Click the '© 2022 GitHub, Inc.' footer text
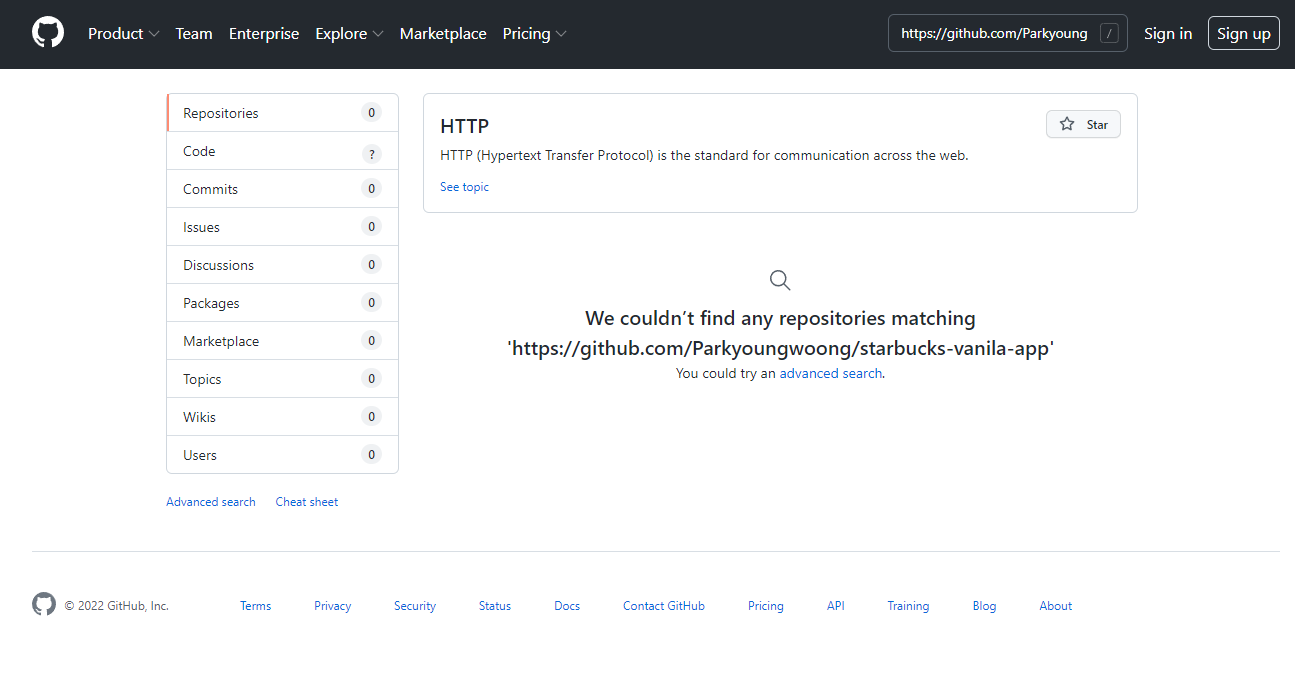Viewport: 1295px width, 697px height. point(117,606)
